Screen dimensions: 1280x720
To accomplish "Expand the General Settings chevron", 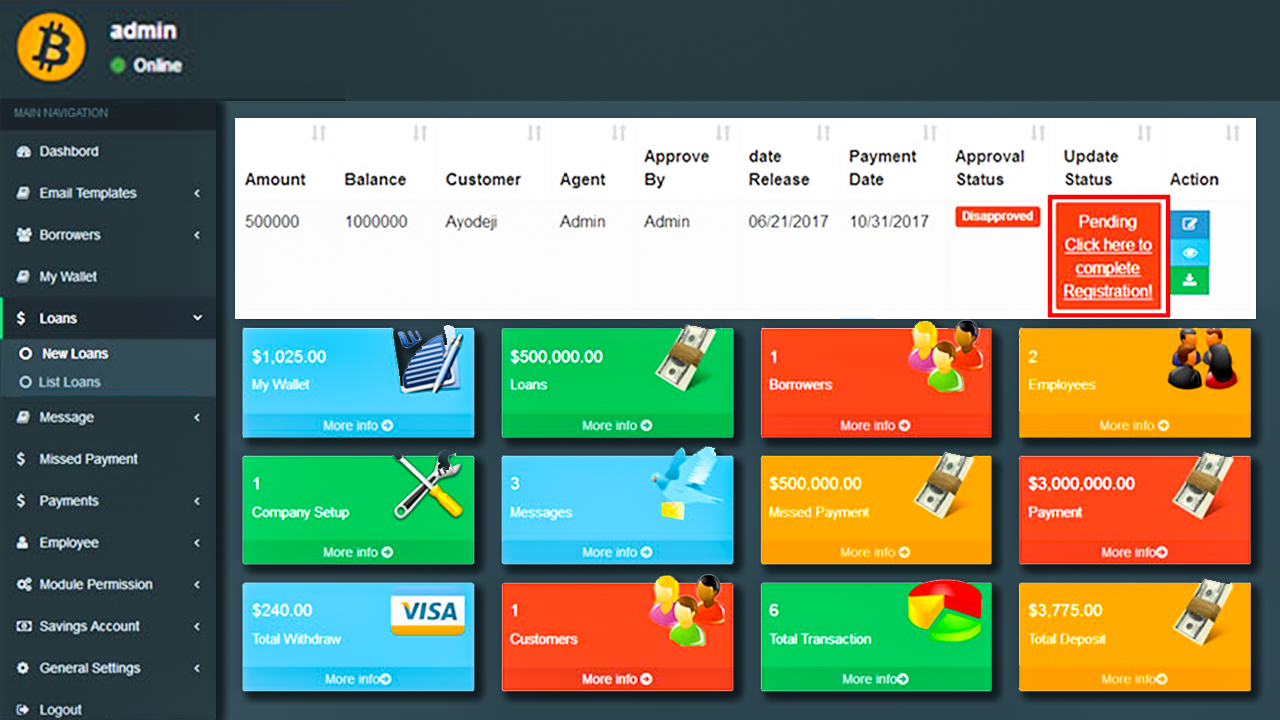I will pyautogui.click(x=197, y=668).
